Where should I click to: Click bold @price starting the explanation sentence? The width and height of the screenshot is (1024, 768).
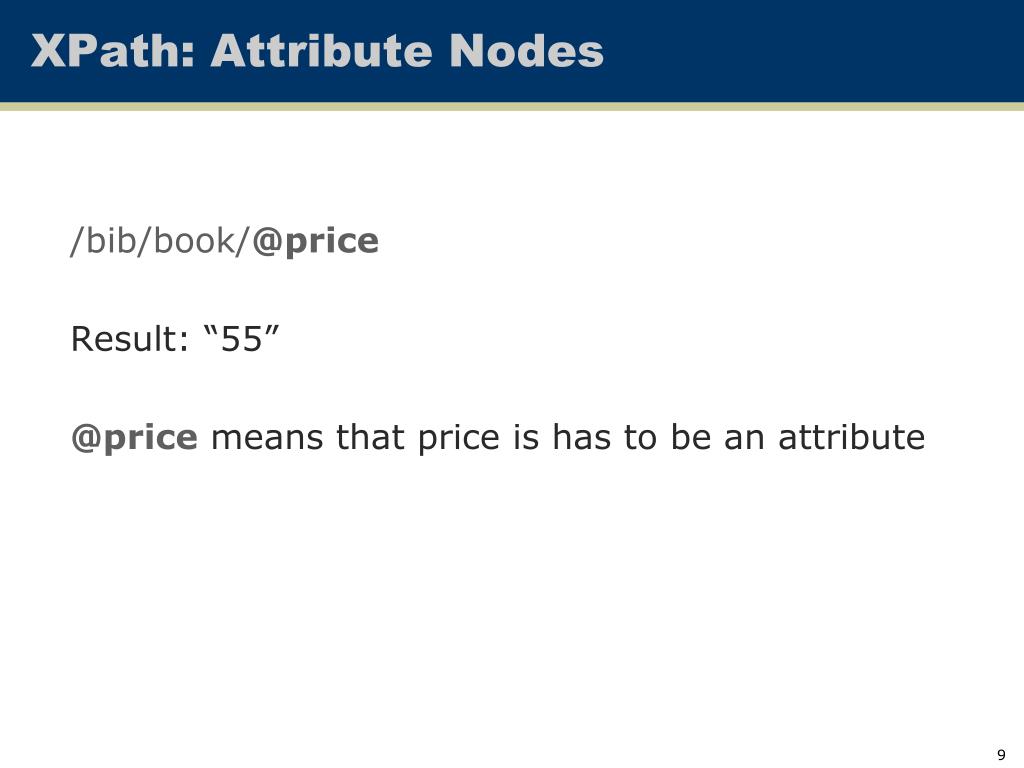pos(134,438)
